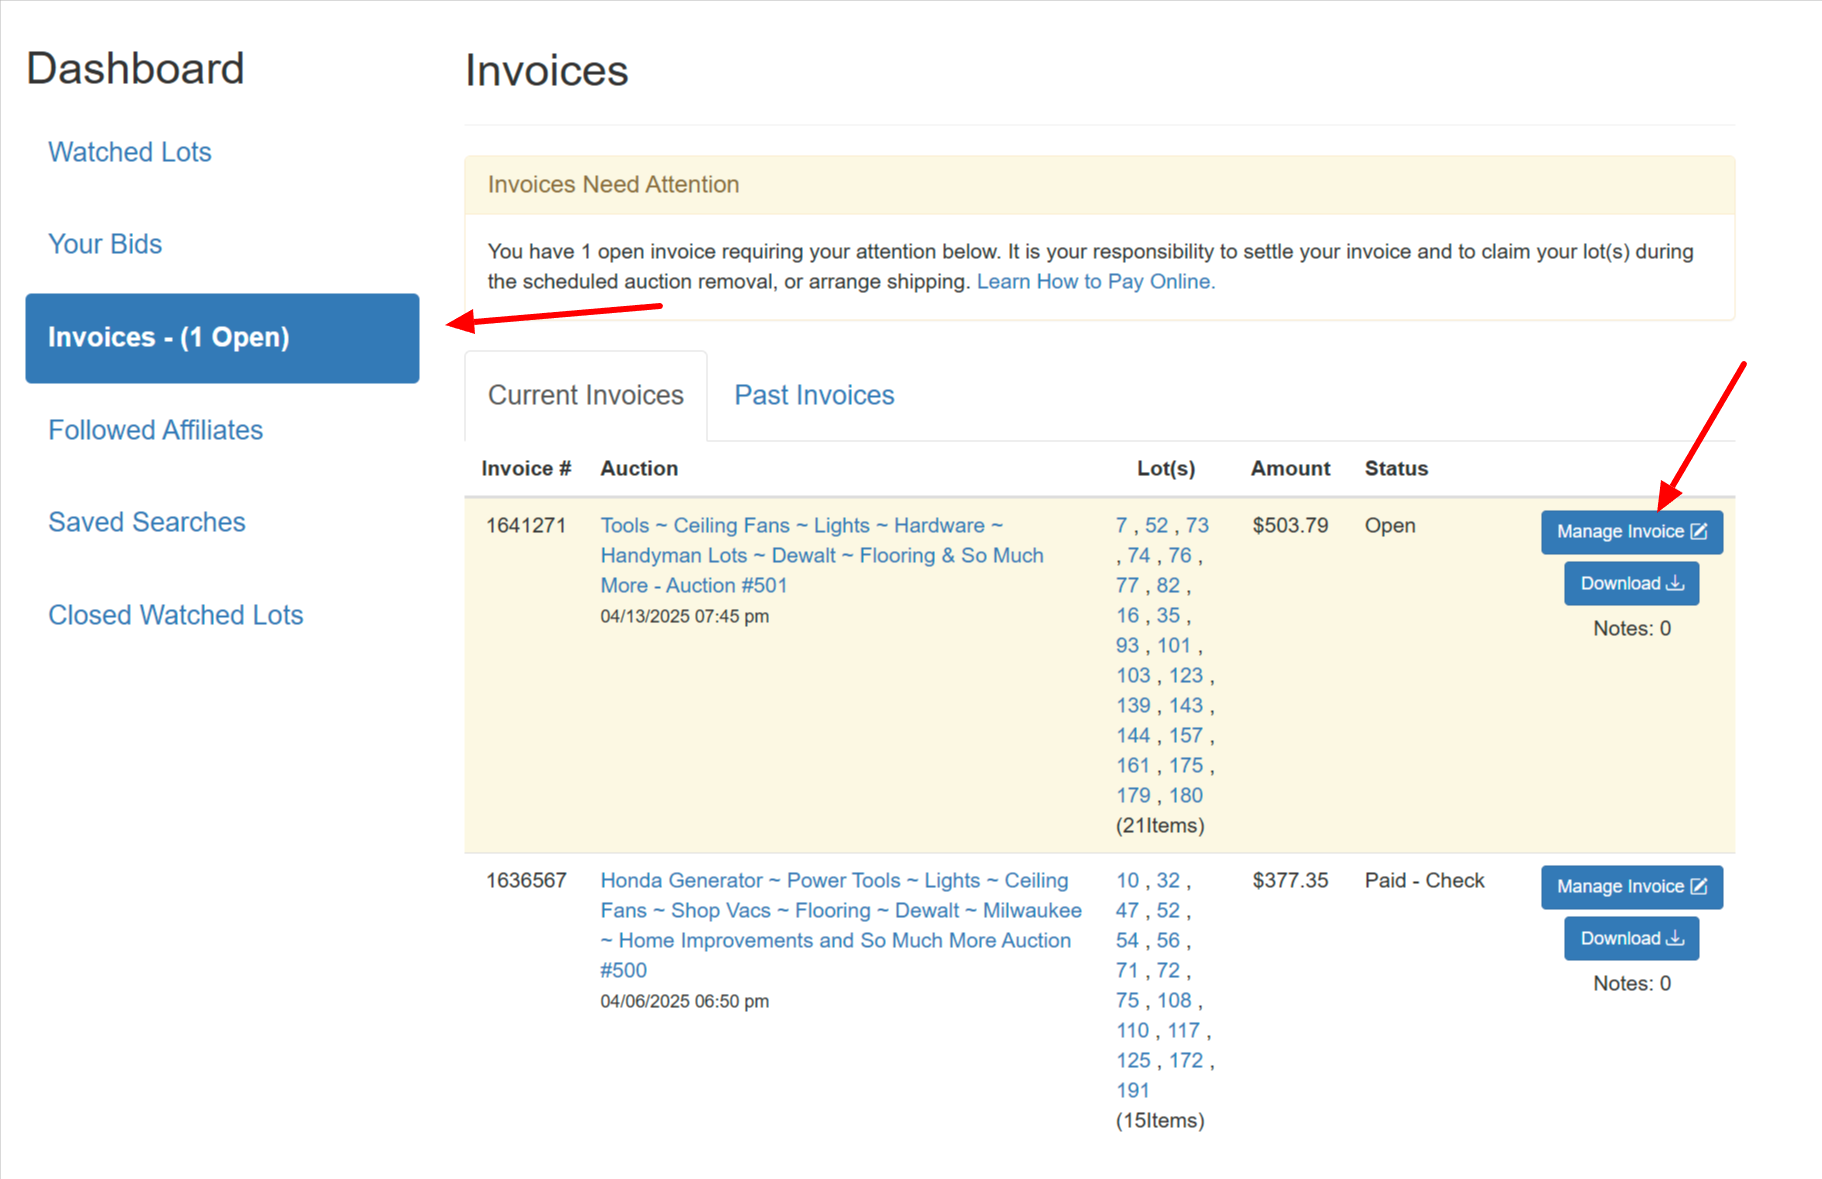Switch to the Past Invoices tab

pyautogui.click(x=814, y=395)
